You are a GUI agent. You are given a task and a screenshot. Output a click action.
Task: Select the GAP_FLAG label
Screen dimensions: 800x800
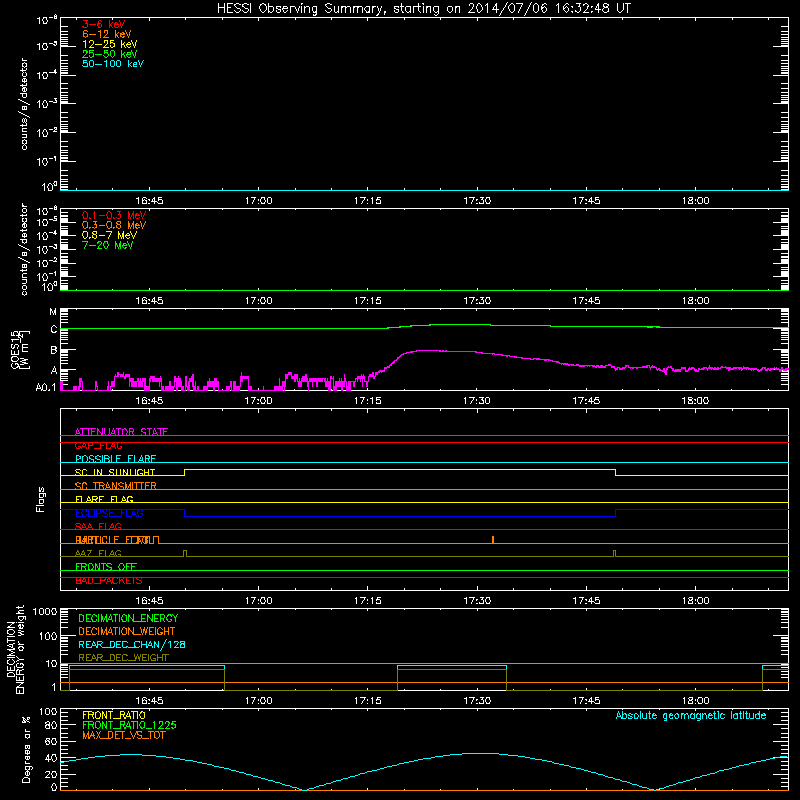click(x=98, y=445)
